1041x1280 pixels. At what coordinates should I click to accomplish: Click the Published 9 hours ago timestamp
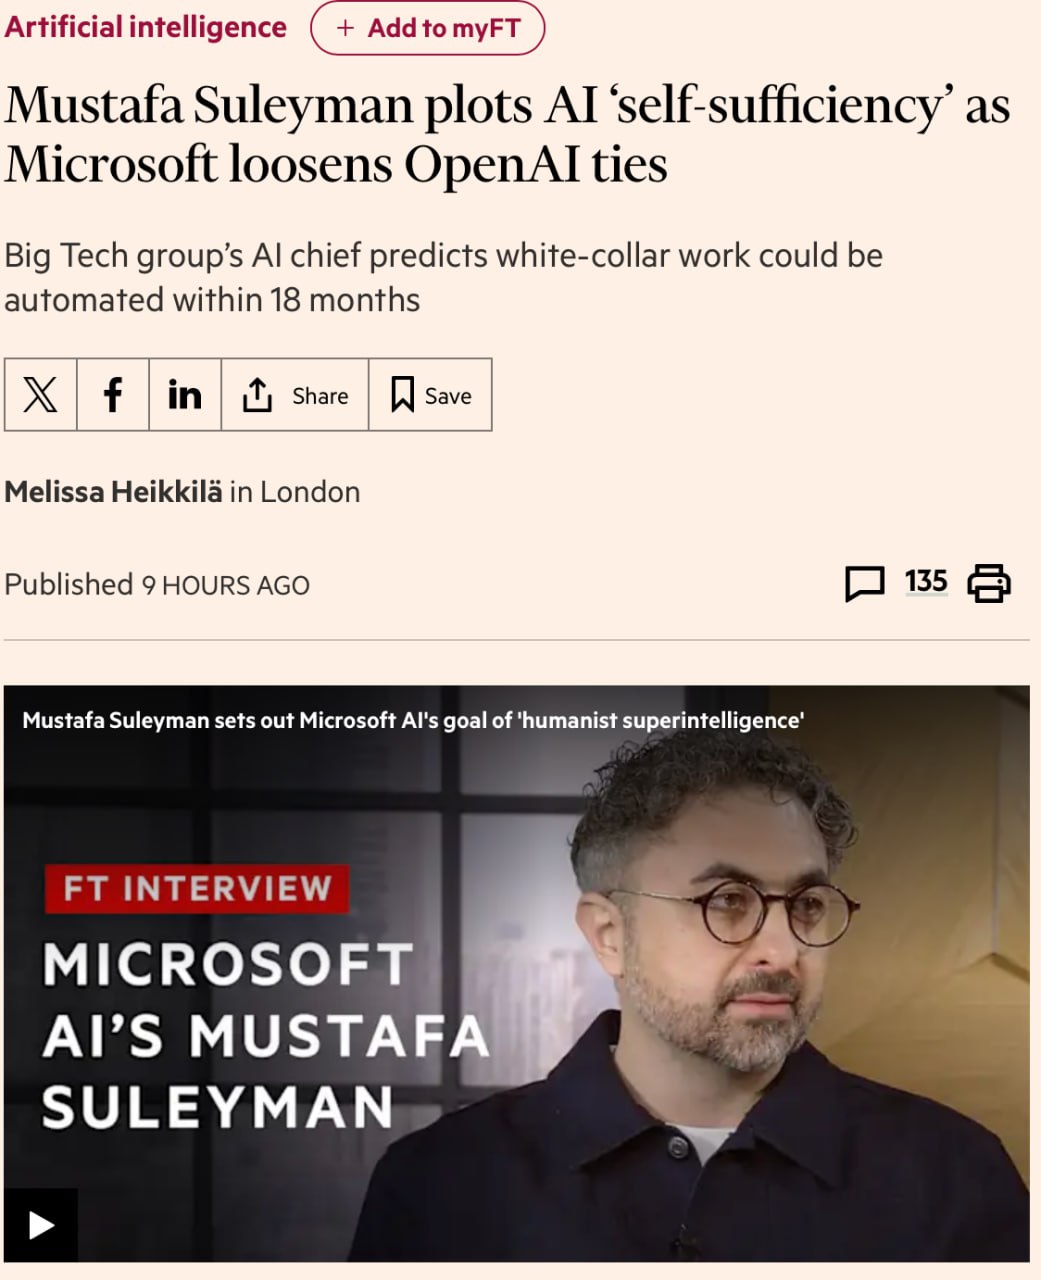pos(157,585)
